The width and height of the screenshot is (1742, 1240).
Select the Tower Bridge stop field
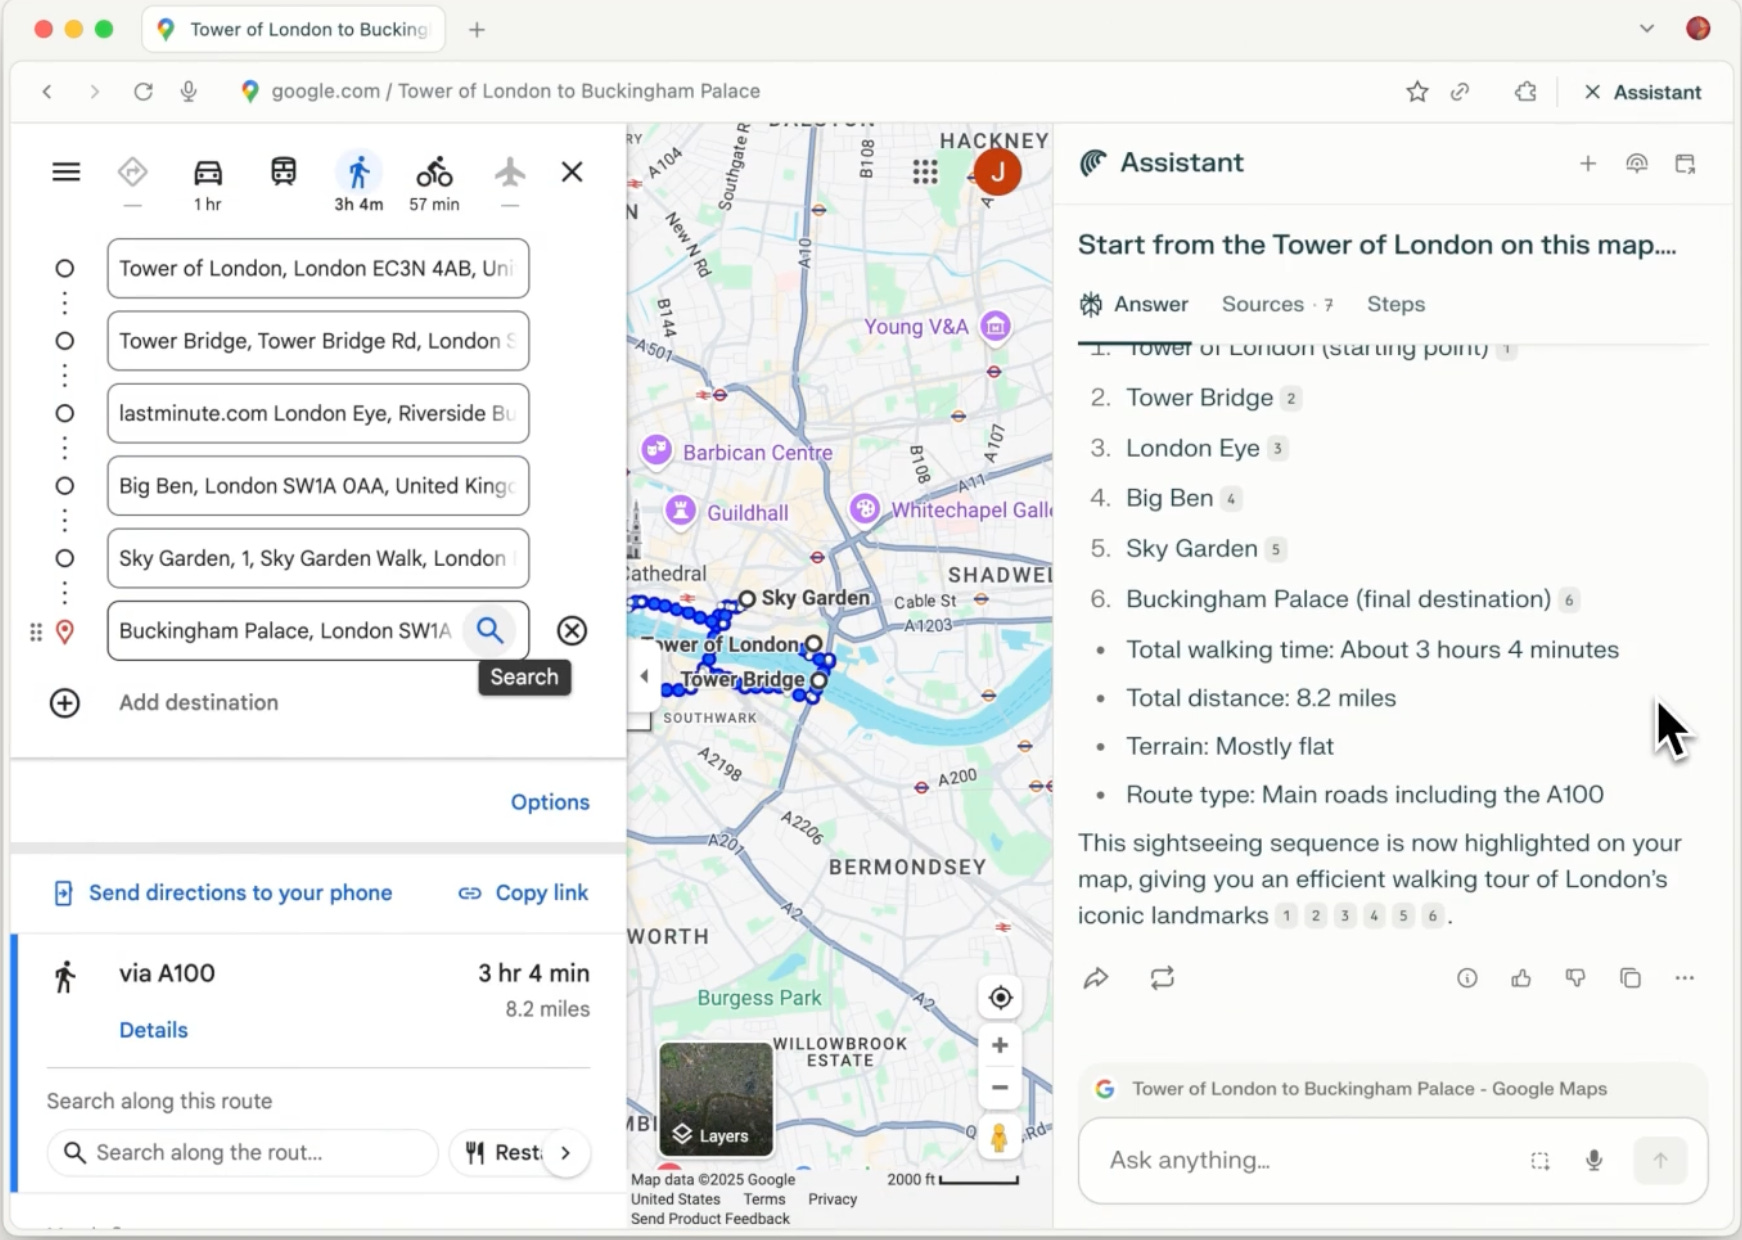tap(318, 341)
